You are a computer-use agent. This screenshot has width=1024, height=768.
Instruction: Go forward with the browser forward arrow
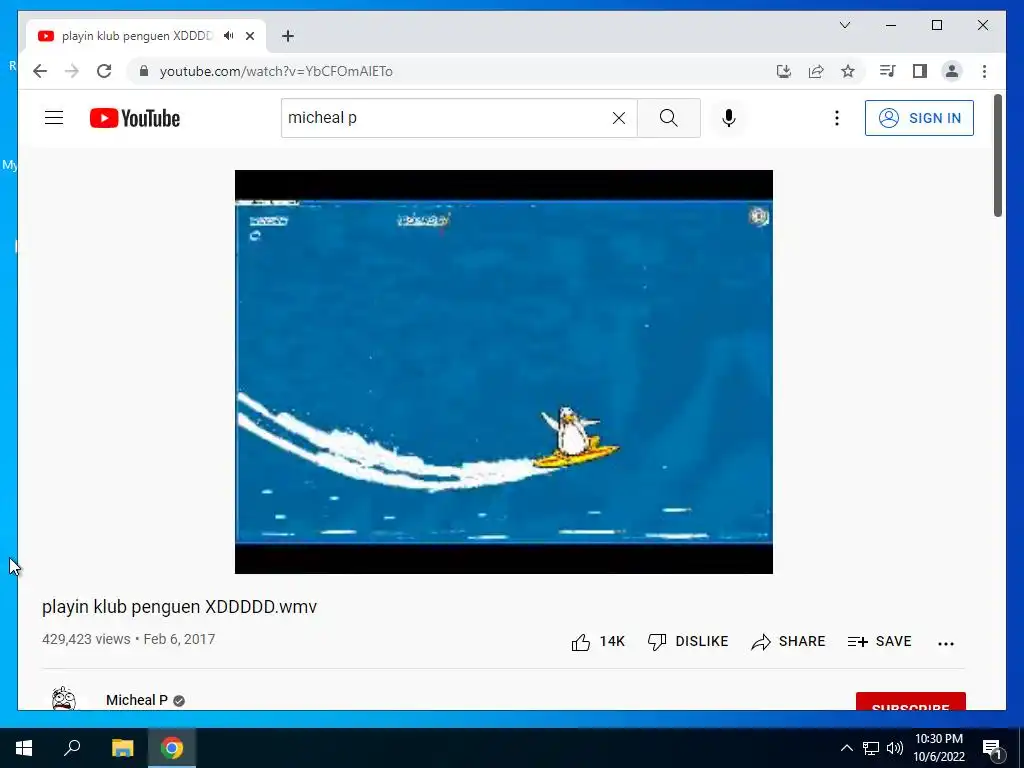[72, 71]
